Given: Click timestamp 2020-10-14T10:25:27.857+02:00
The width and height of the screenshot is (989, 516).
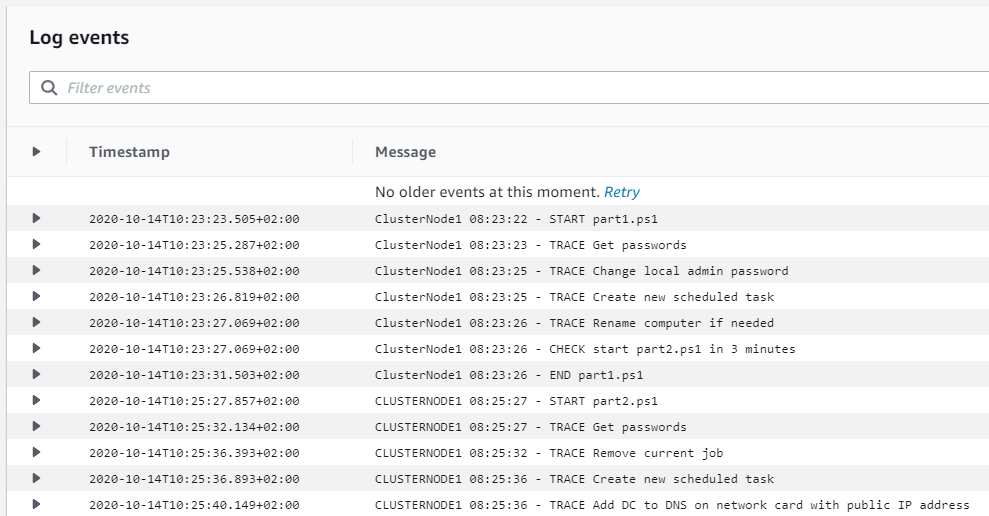Looking at the screenshot, I should (x=194, y=401).
